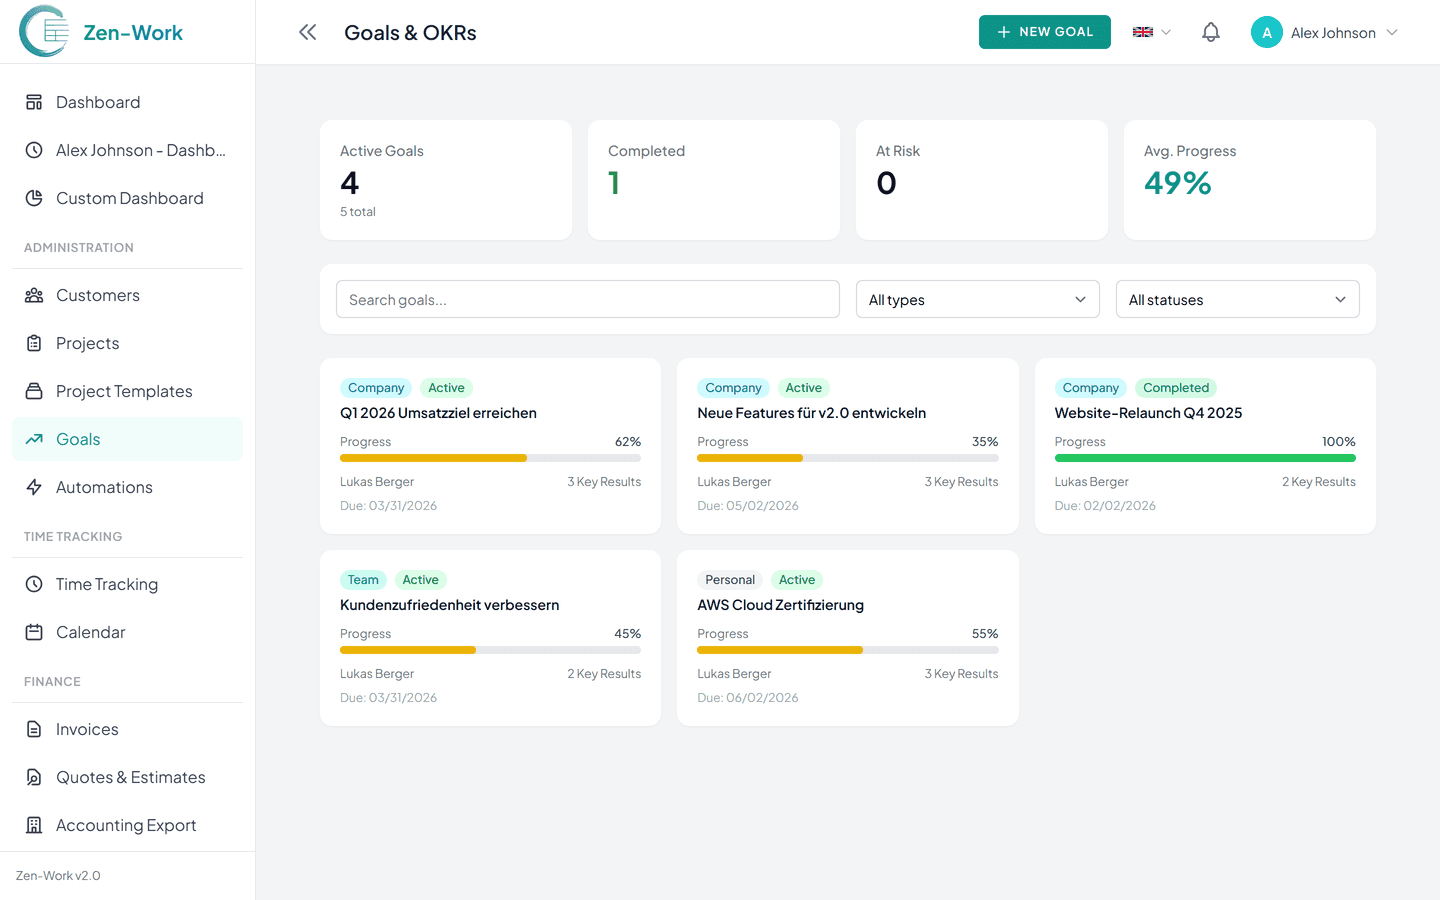
Task: Select the Customers section icon
Action: (32, 295)
